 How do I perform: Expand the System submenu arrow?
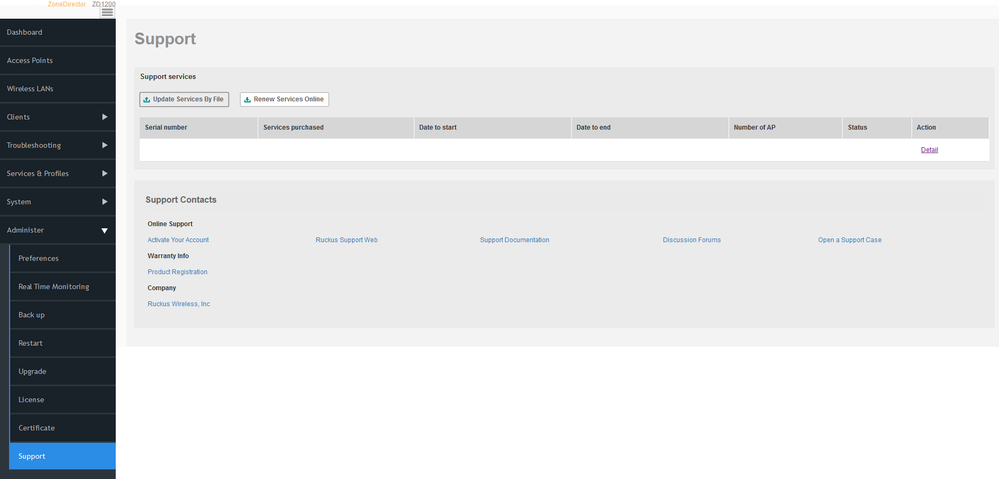point(104,201)
